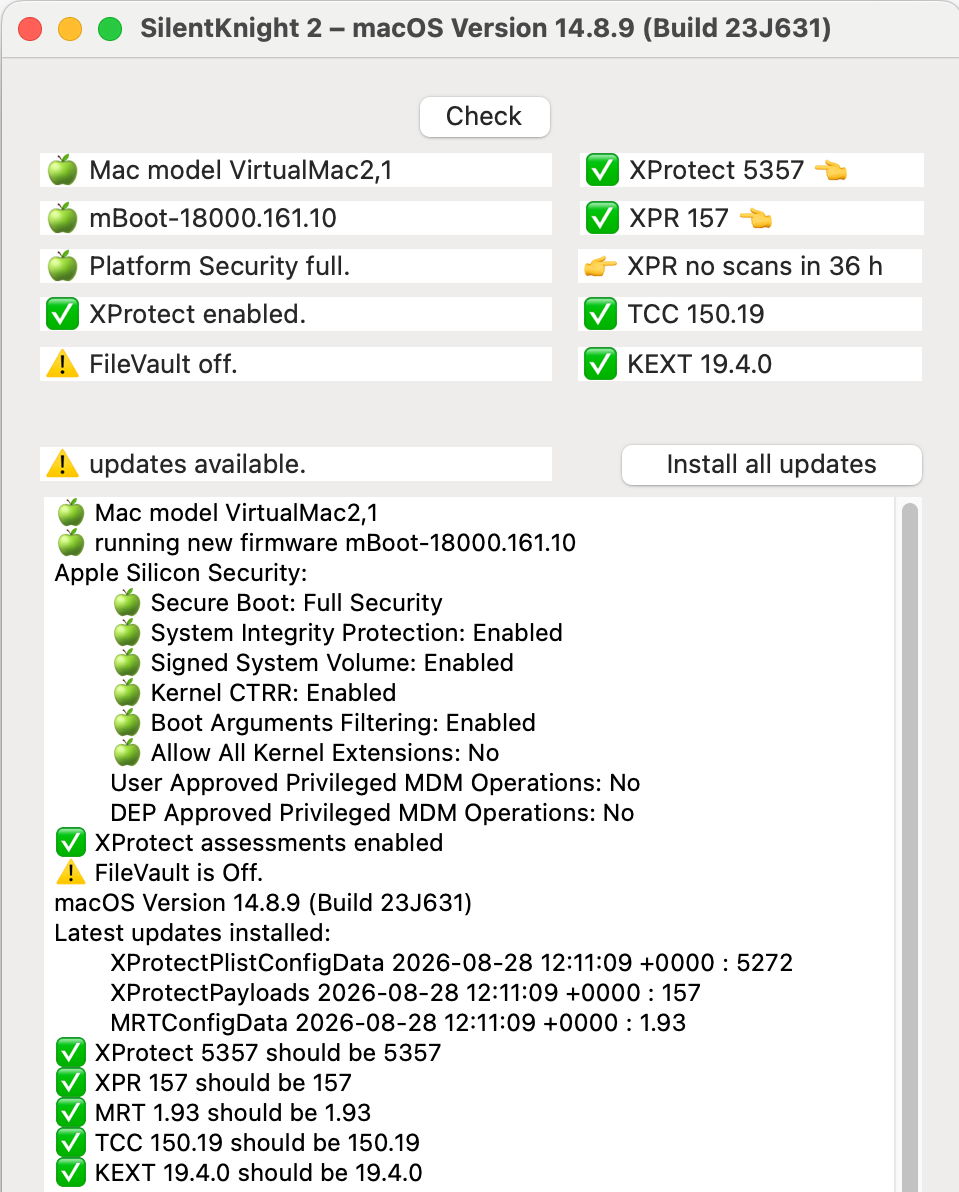
Task: Click apple icon beside Secure Boot: Full Security
Action: point(127,603)
